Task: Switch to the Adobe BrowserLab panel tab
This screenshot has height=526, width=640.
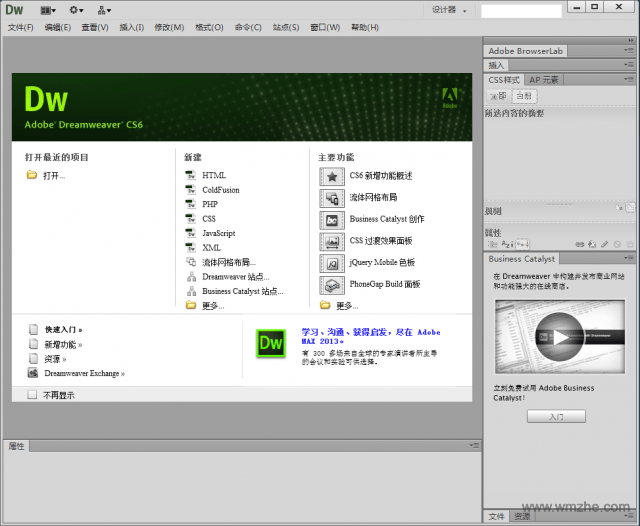Action: click(x=525, y=51)
